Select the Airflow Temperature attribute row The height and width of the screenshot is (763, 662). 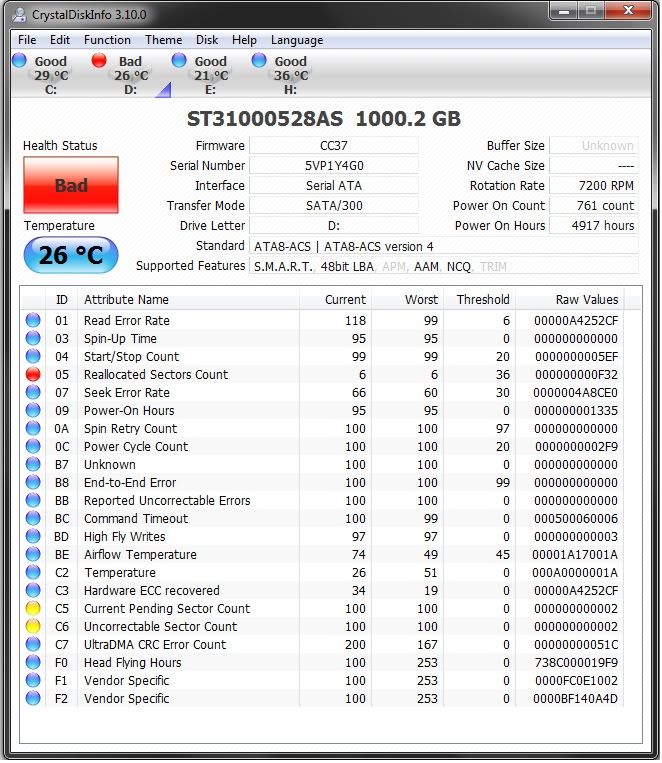140,555
